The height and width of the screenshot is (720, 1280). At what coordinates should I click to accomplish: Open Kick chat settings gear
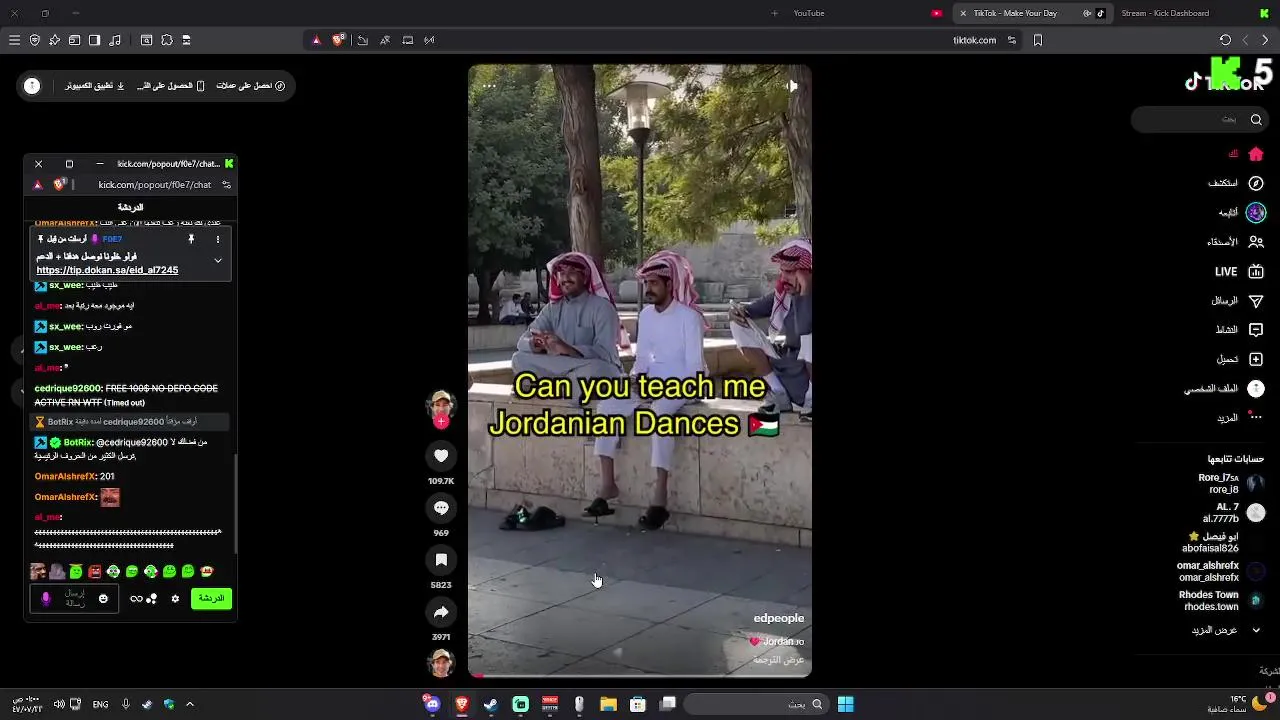pyautogui.click(x=175, y=598)
